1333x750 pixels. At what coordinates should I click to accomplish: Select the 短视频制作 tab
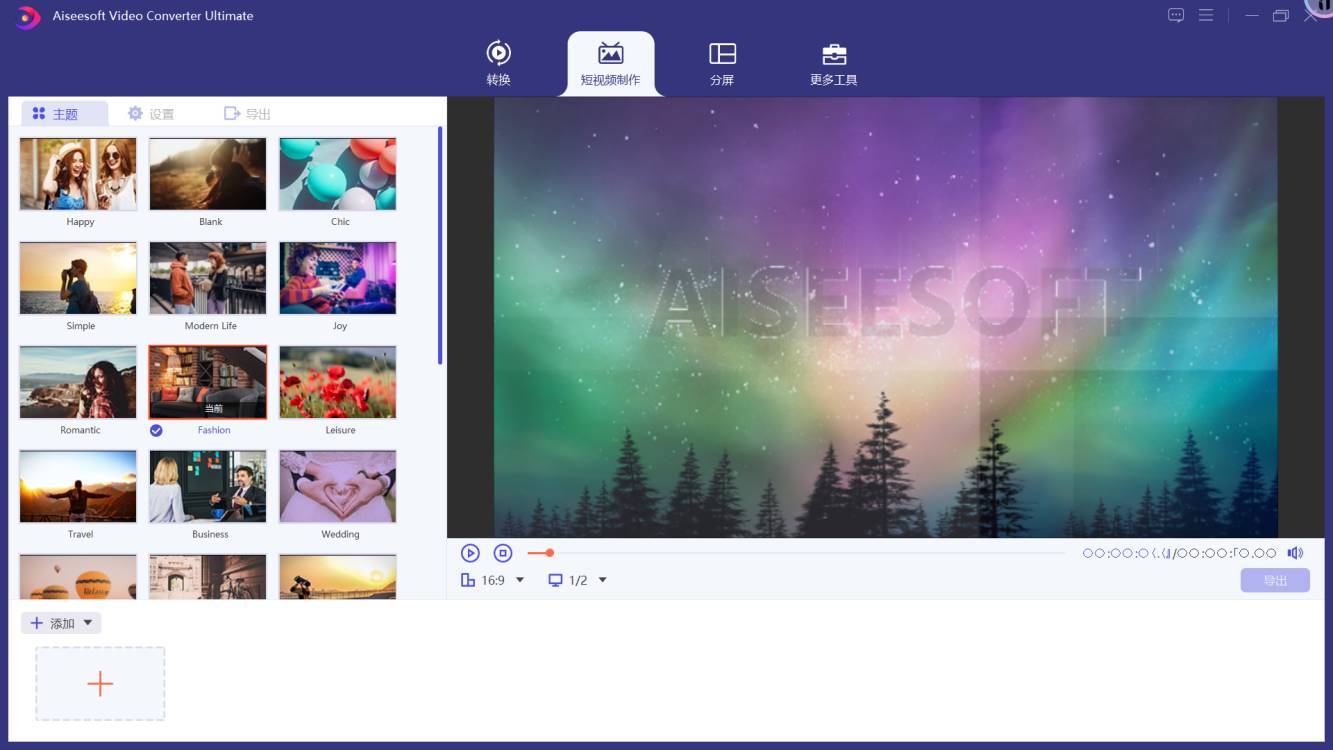[x=610, y=63]
